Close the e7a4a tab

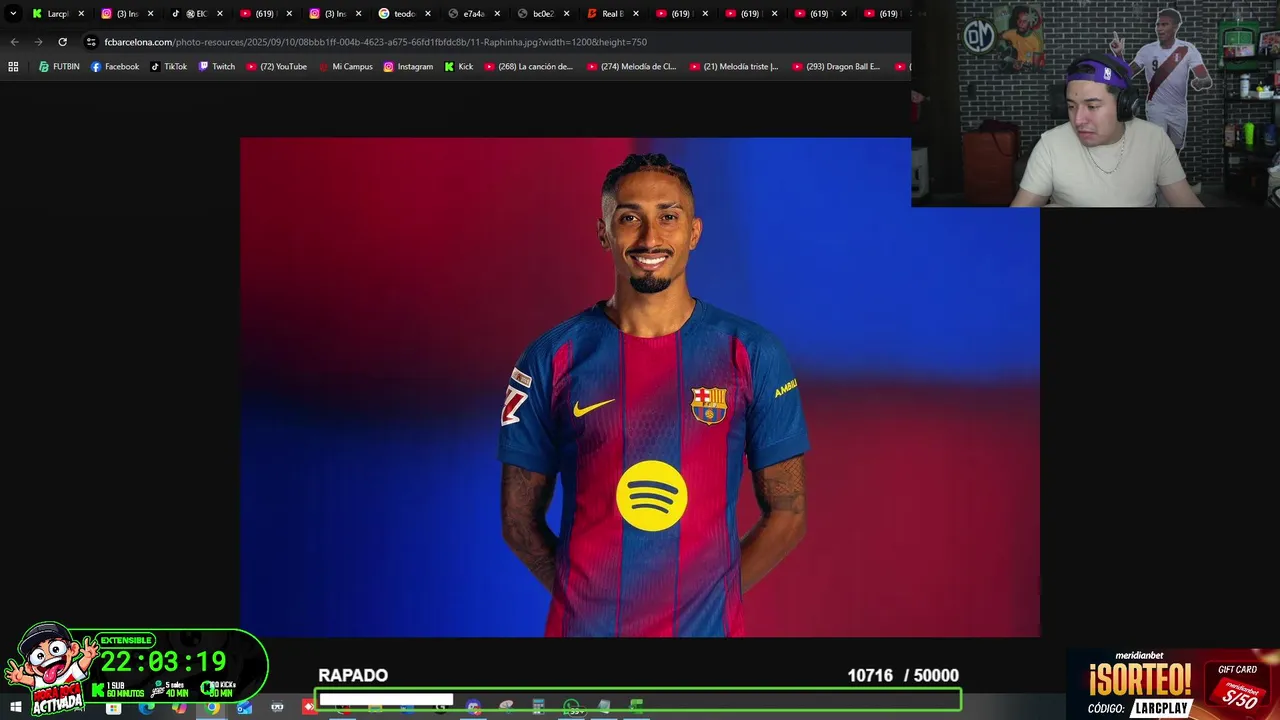pyautogui.click(x=497, y=14)
